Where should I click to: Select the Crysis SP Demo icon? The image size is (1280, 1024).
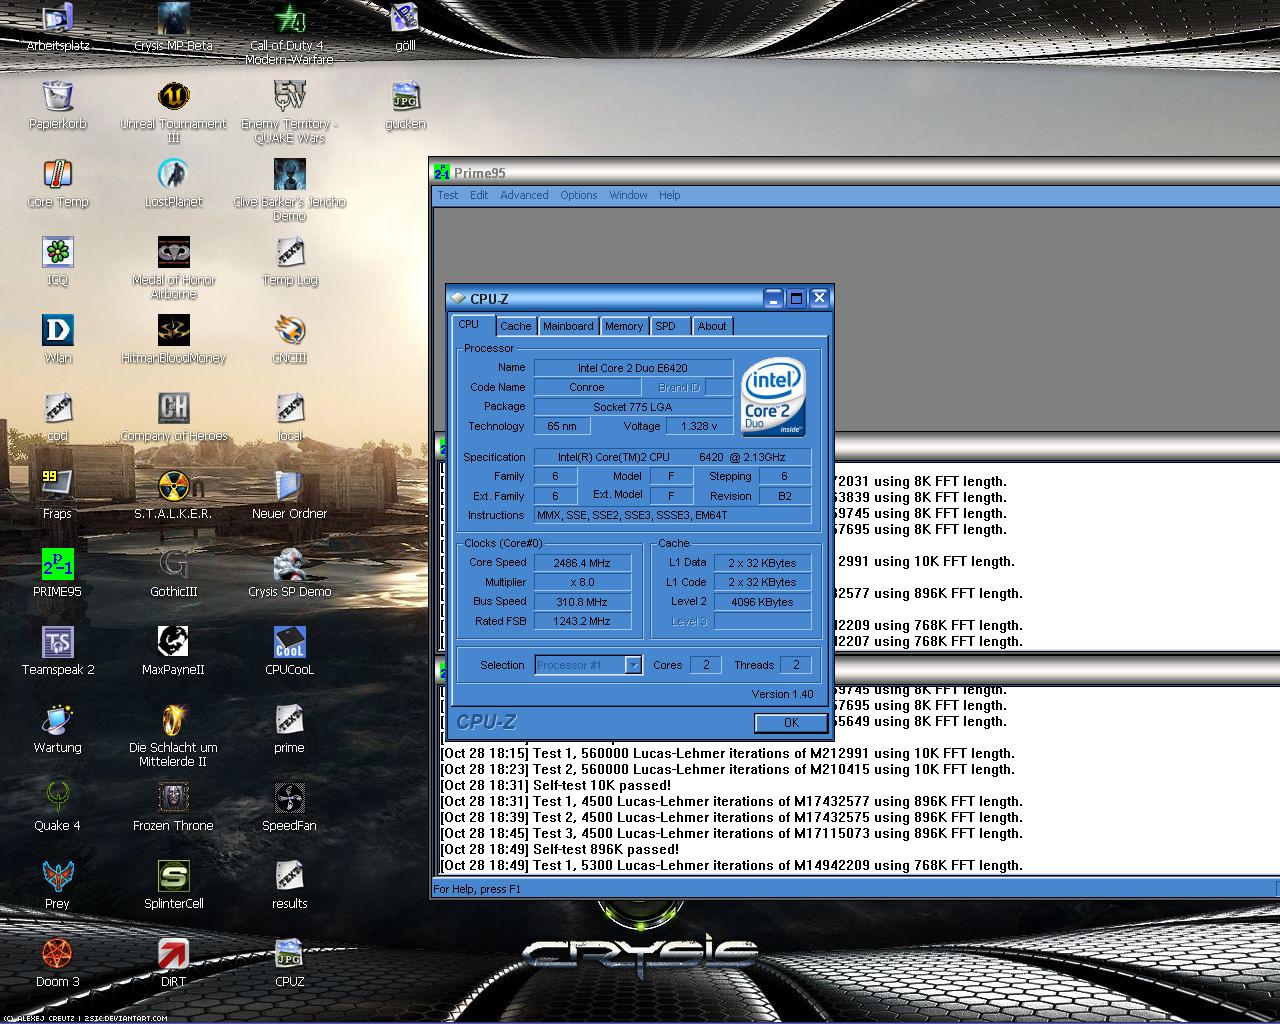tap(290, 564)
